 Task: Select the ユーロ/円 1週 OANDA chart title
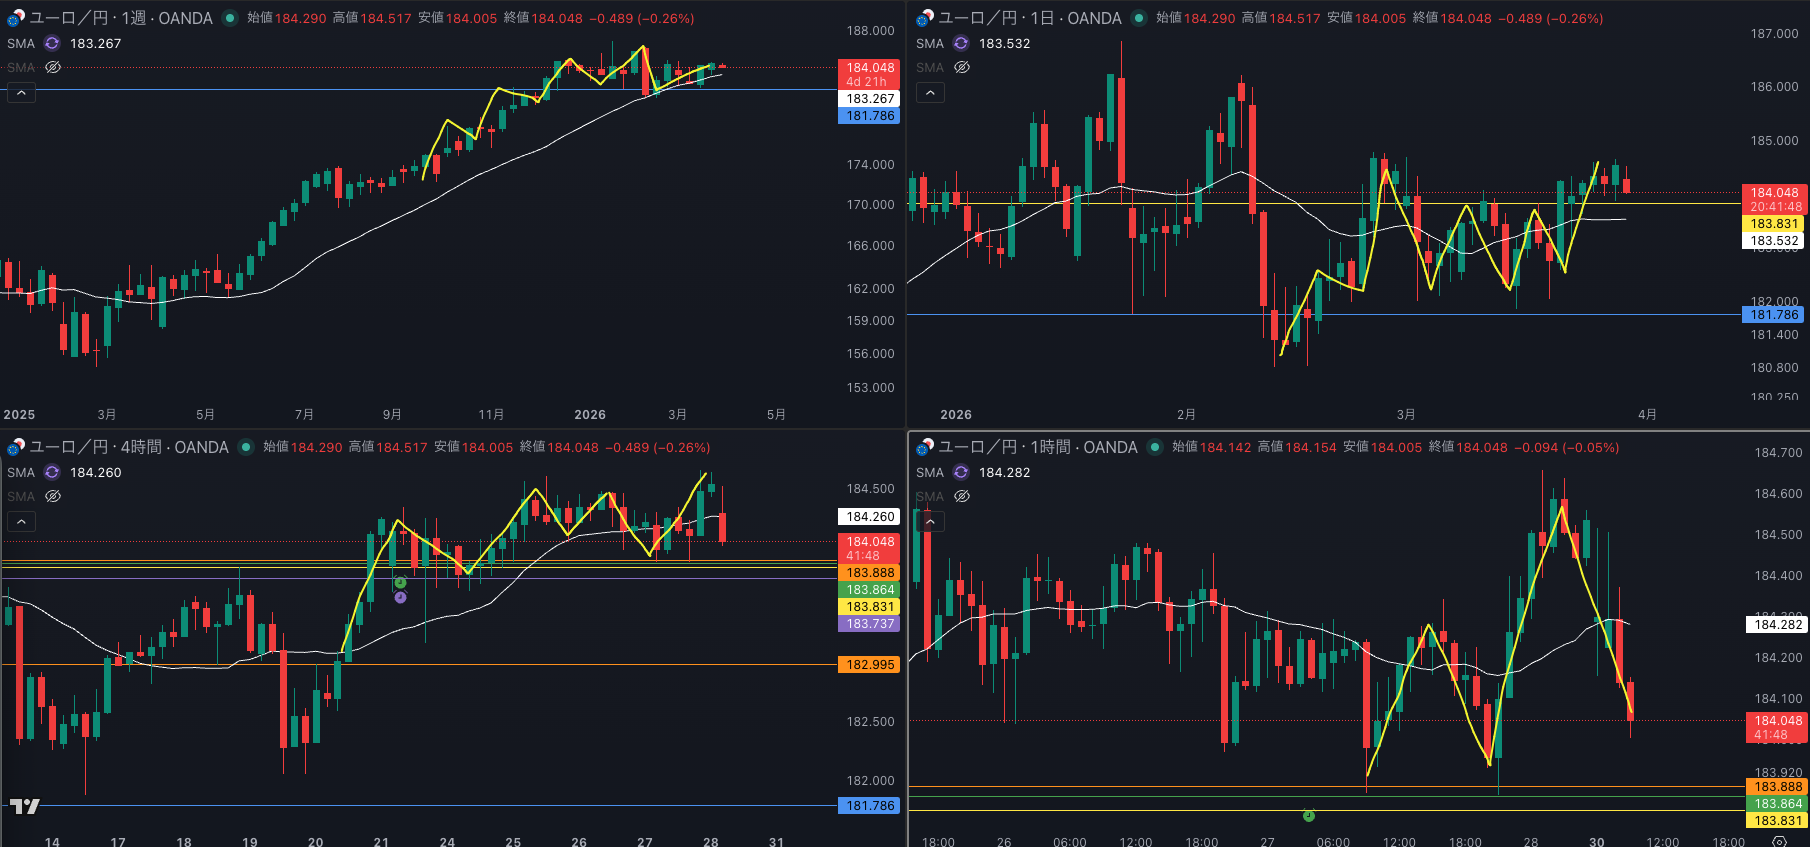[x=120, y=18]
